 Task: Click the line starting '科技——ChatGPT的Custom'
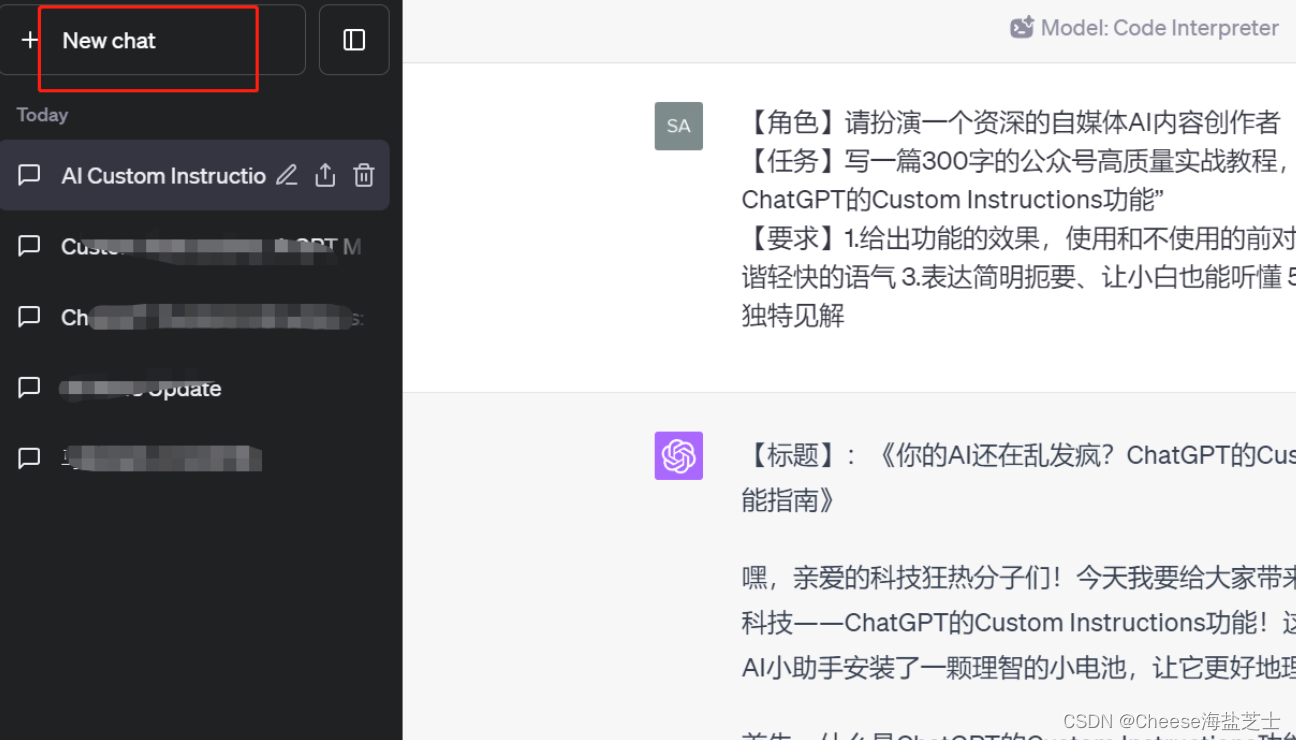coord(1019,623)
